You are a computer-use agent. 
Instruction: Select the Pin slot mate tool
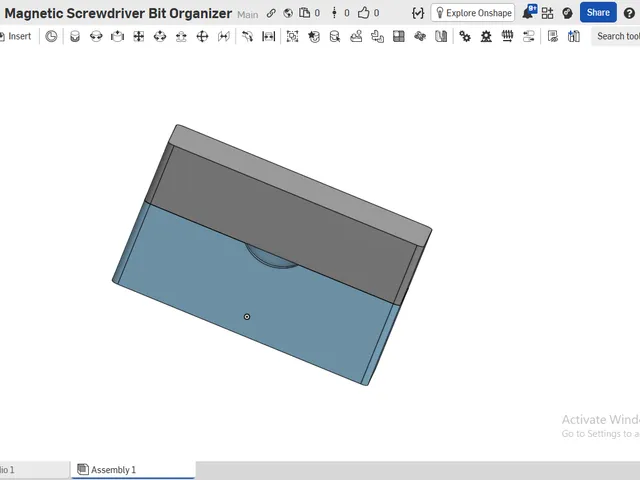(181, 36)
